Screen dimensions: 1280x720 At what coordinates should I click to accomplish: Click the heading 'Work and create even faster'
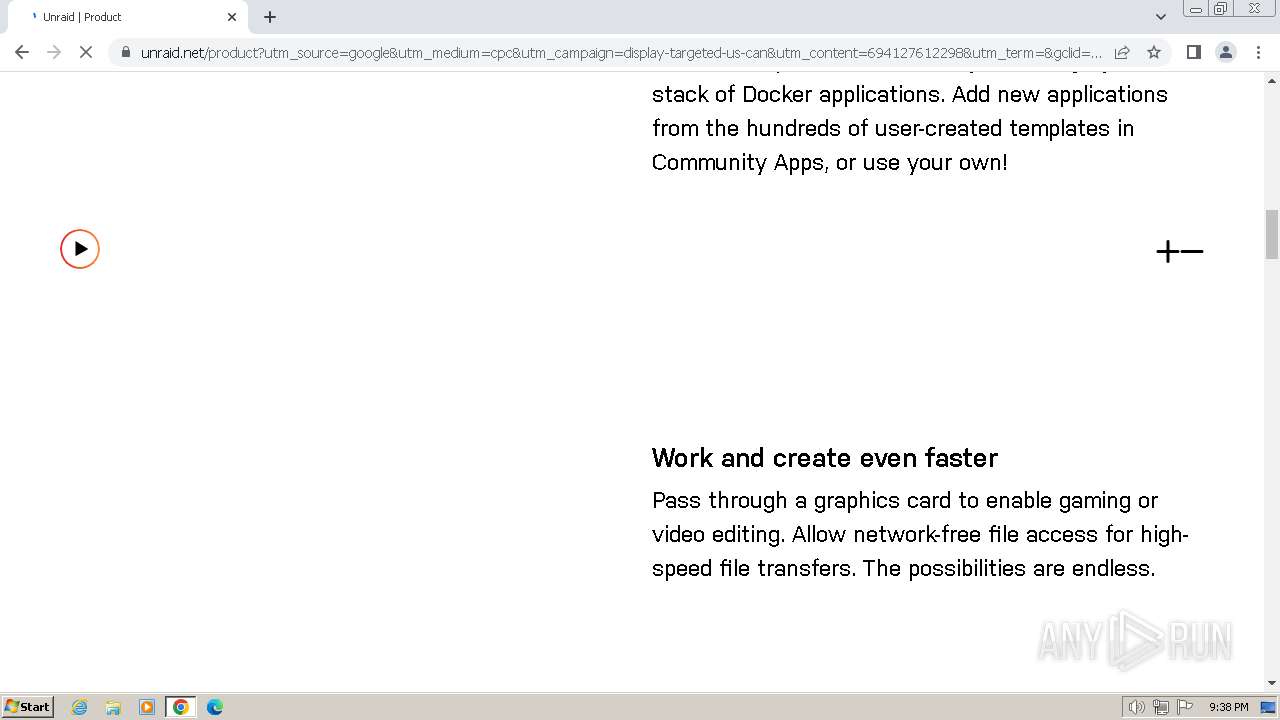click(x=825, y=458)
